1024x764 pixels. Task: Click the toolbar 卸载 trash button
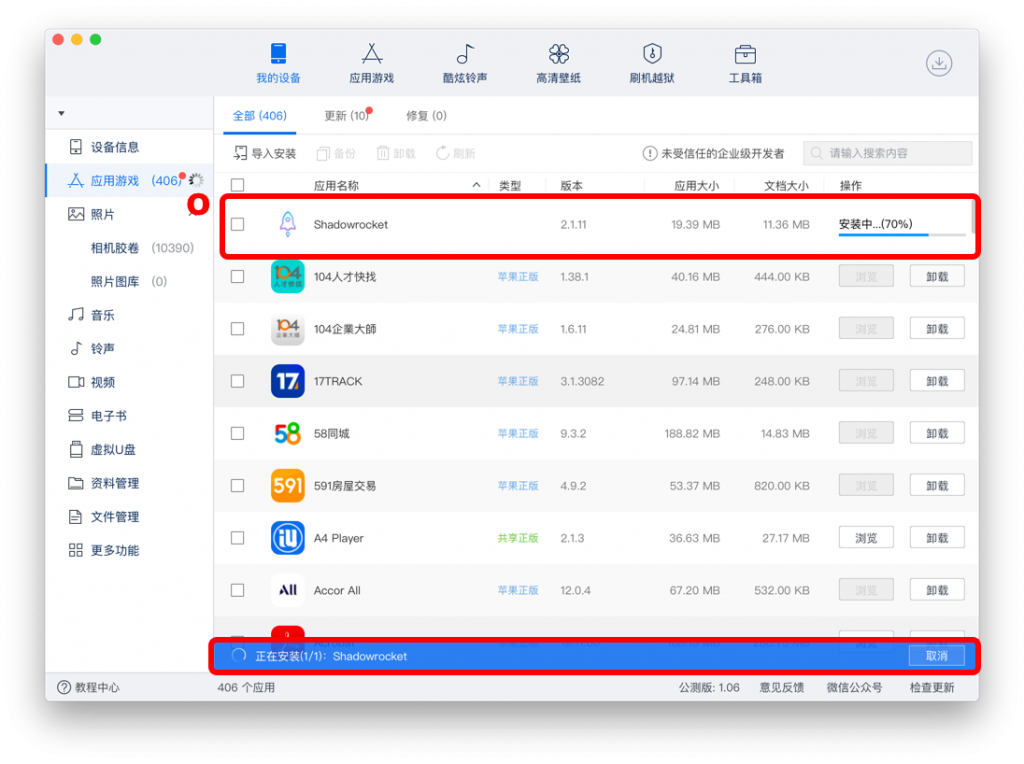[396, 153]
